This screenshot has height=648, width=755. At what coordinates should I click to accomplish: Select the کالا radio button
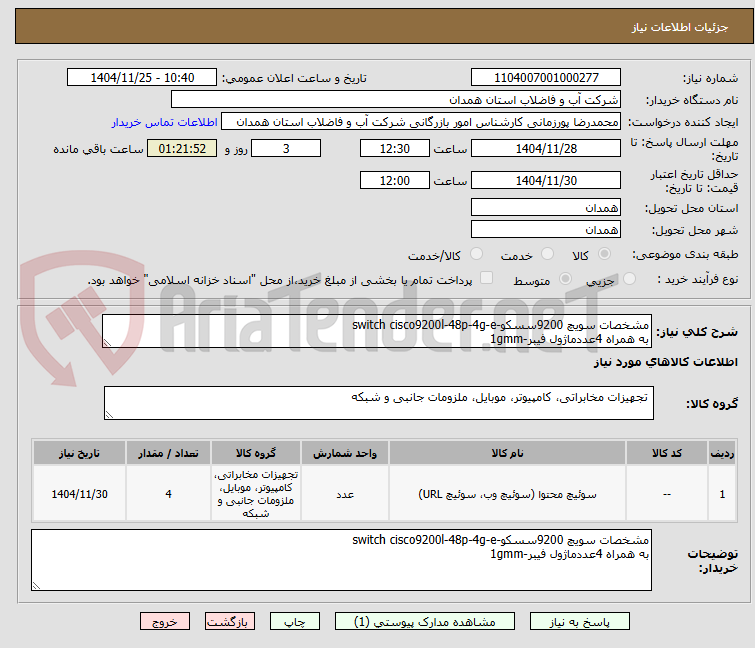(x=604, y=254)
